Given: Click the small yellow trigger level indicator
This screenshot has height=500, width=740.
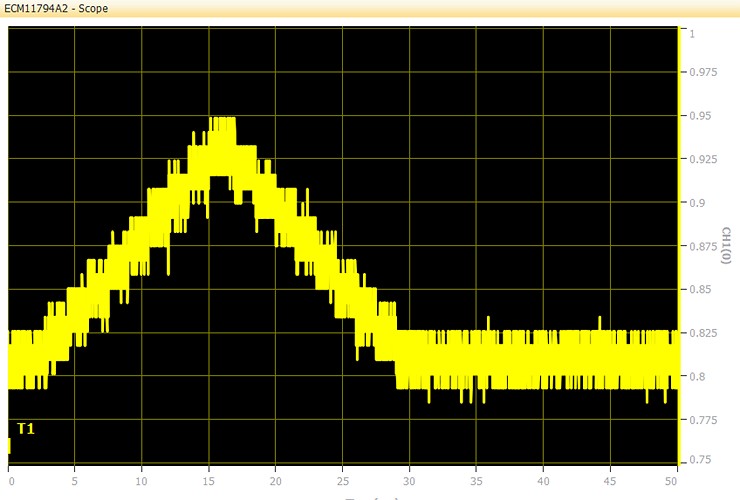Looking at the screenshot, I should coord(8,445).
